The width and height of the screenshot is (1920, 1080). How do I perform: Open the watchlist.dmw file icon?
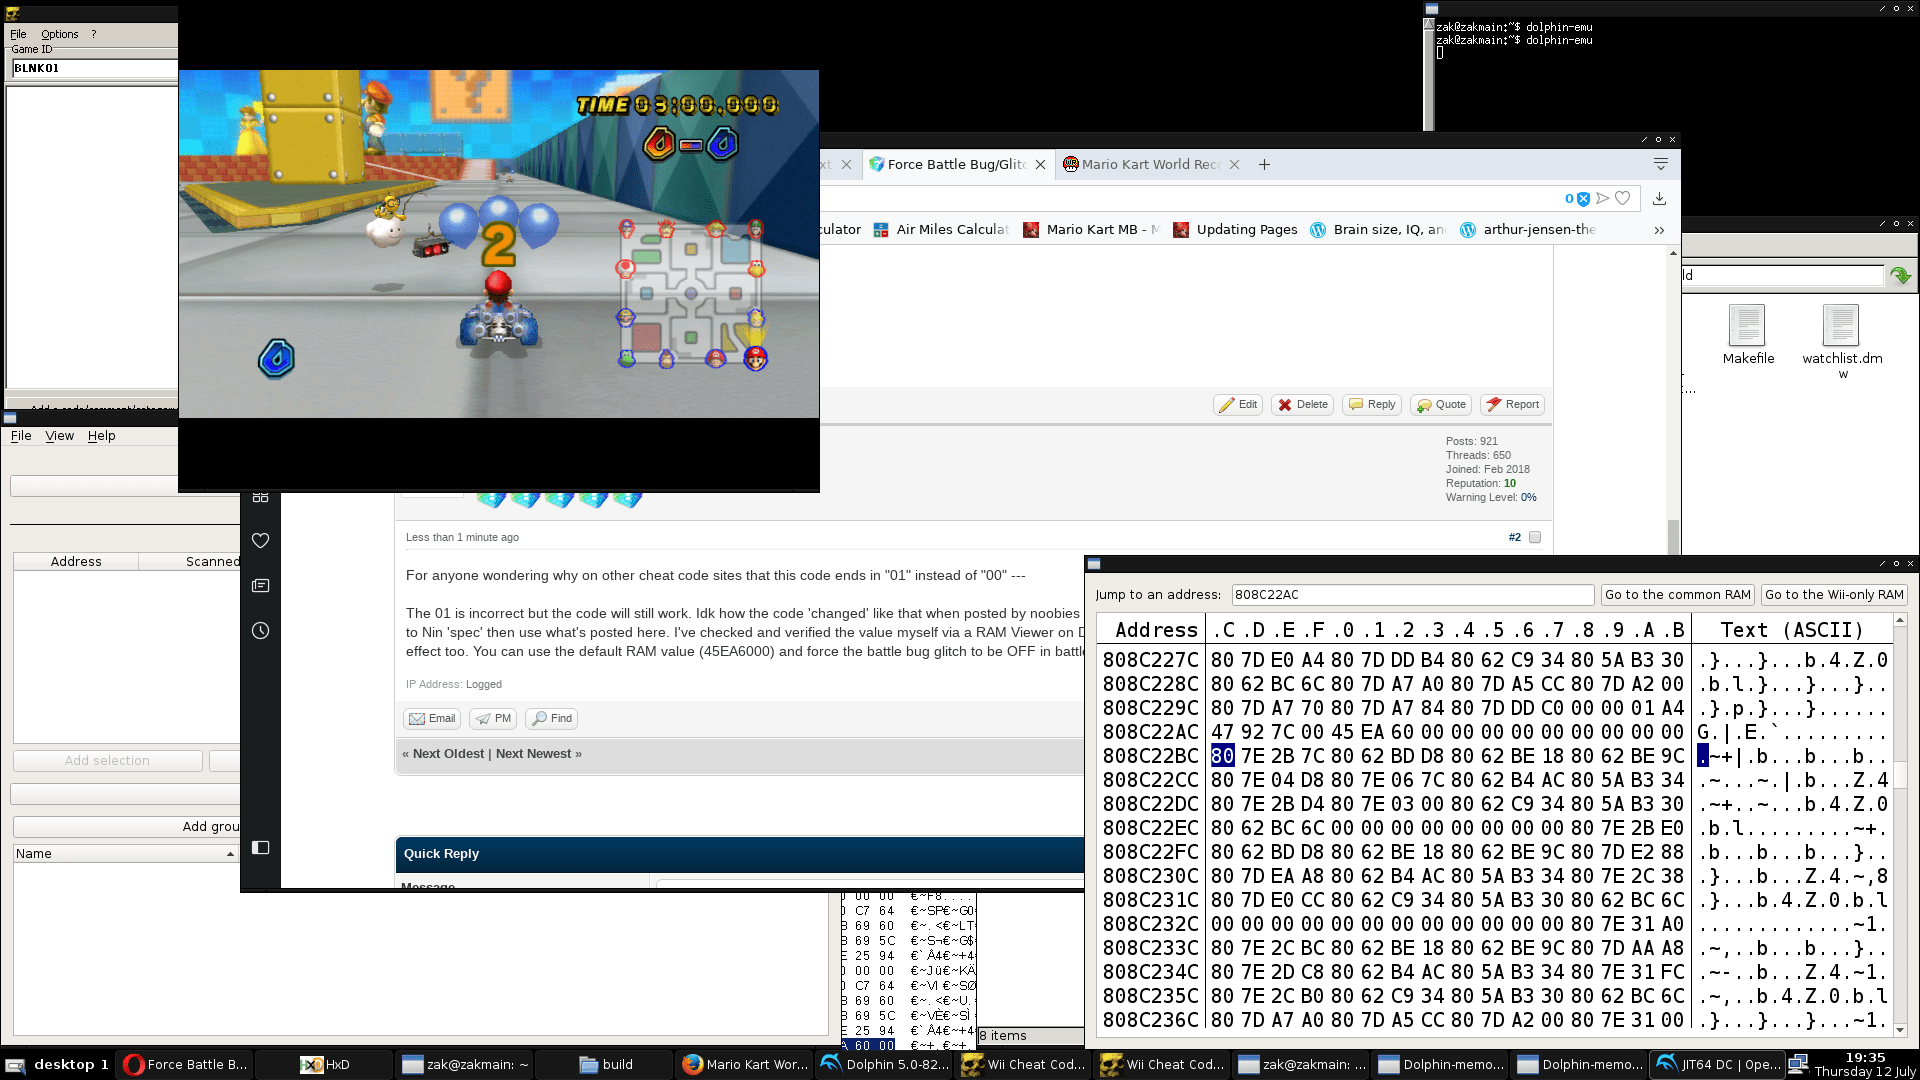(x=1842, y=341)
